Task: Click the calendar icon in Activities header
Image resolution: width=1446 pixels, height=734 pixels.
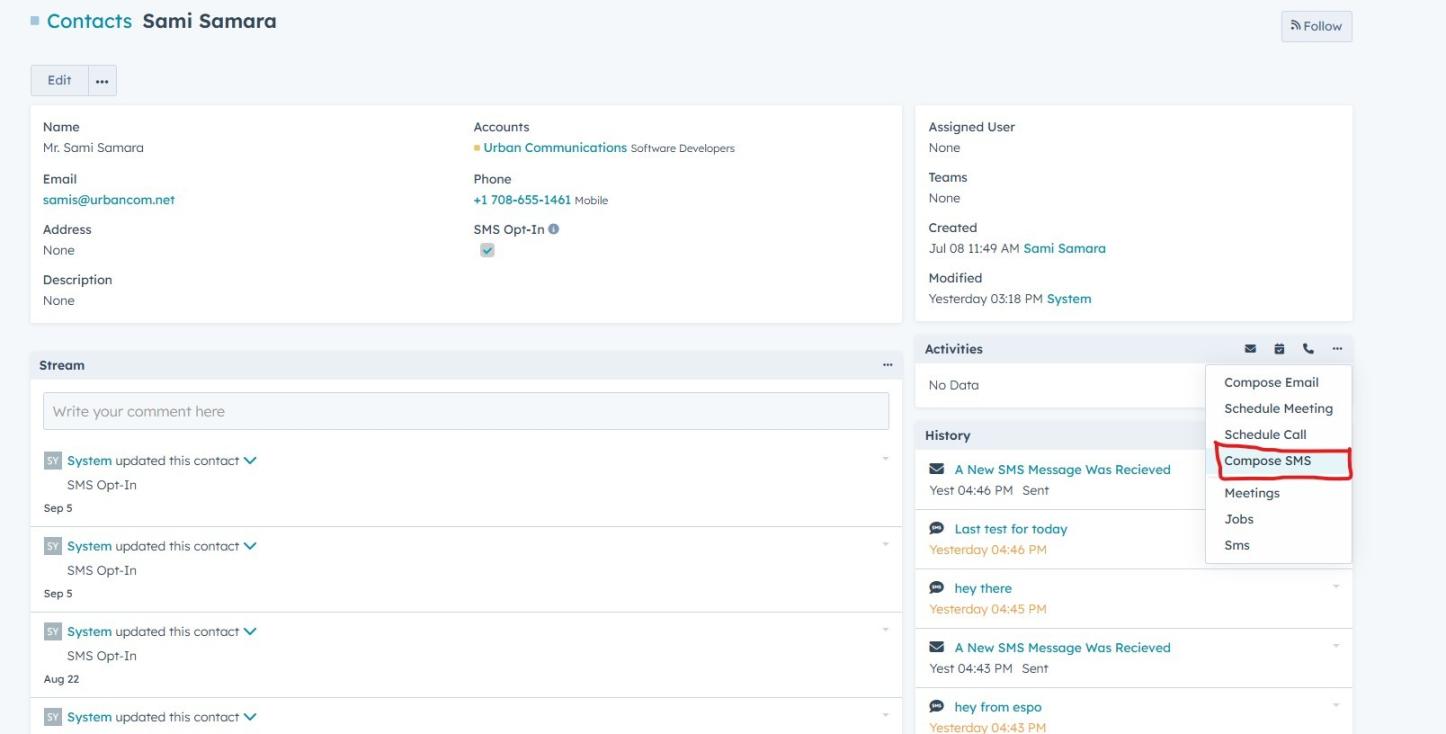Action: pyautogui.click(x=1279, y=349)
